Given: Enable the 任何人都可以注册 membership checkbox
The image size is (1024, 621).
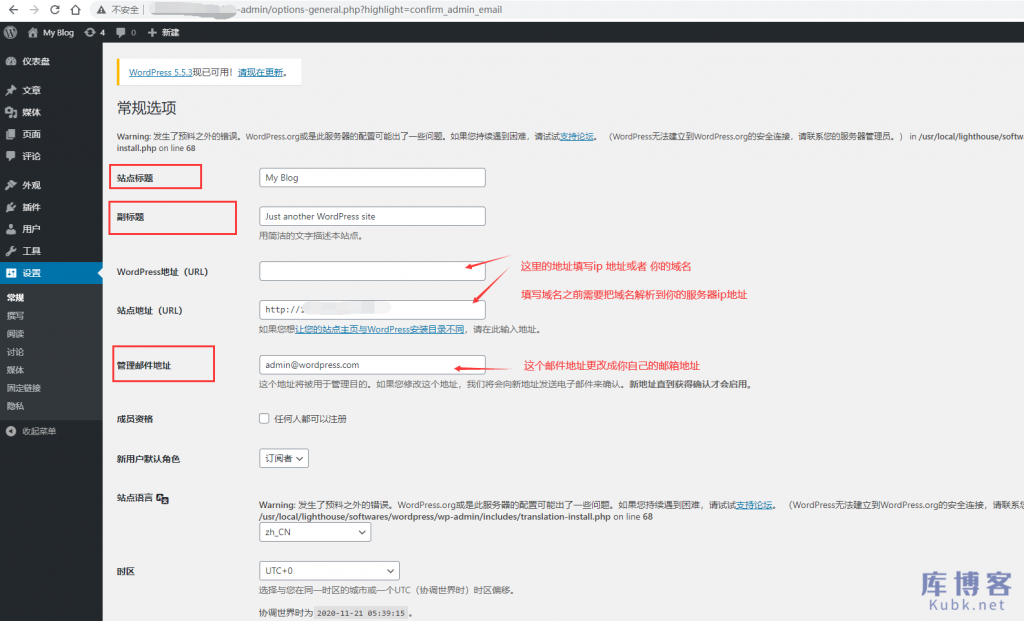Looking at the screenshot, I should [263, 418].
